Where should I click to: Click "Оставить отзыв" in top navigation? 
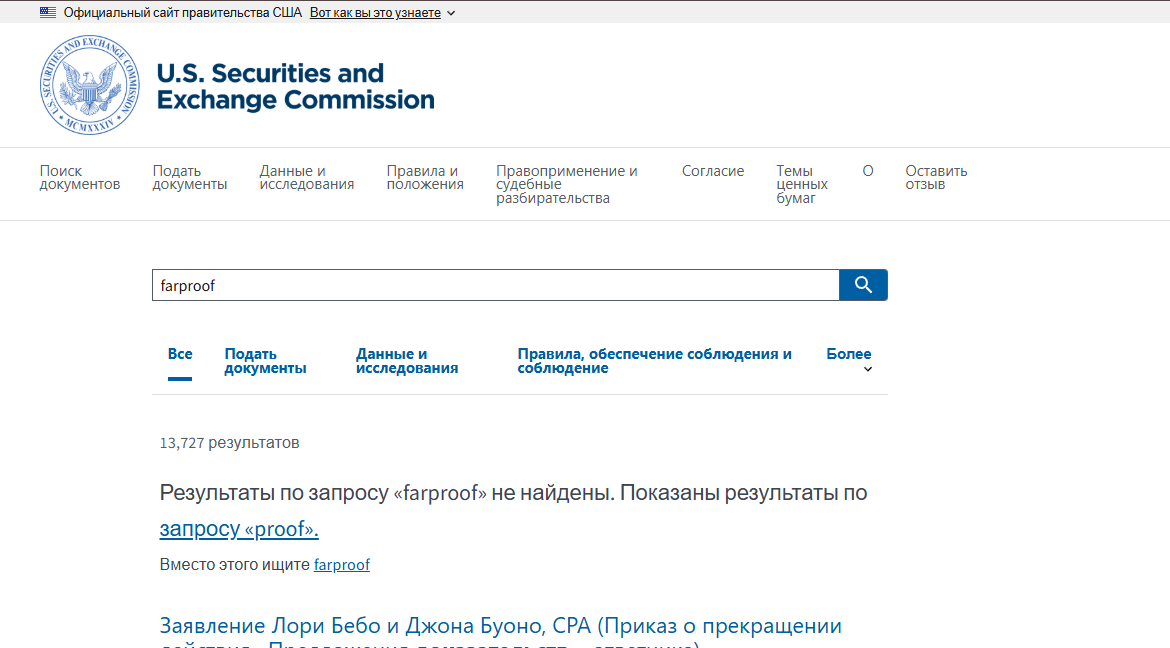point(936,178)
